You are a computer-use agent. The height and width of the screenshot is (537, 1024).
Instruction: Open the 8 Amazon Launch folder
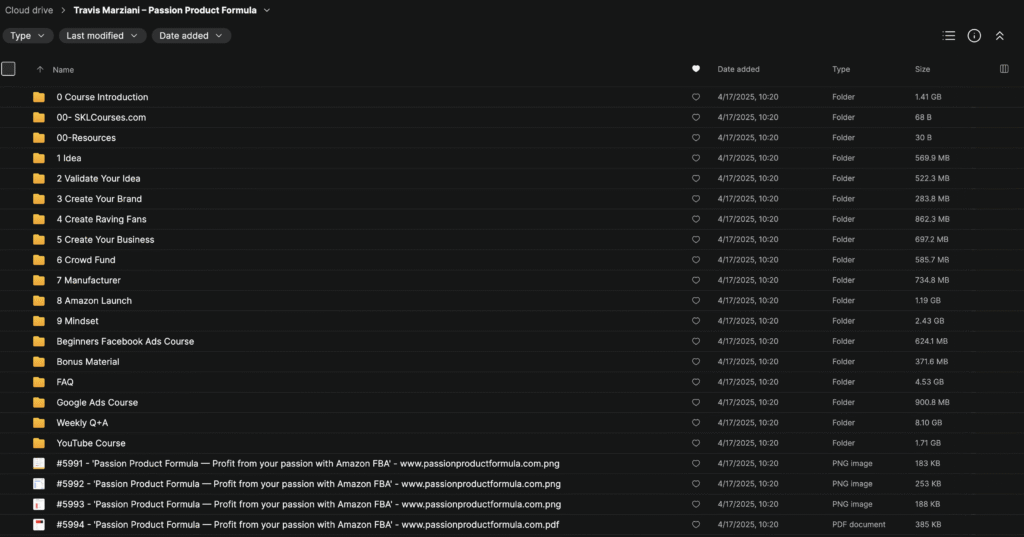coord(94,301)
